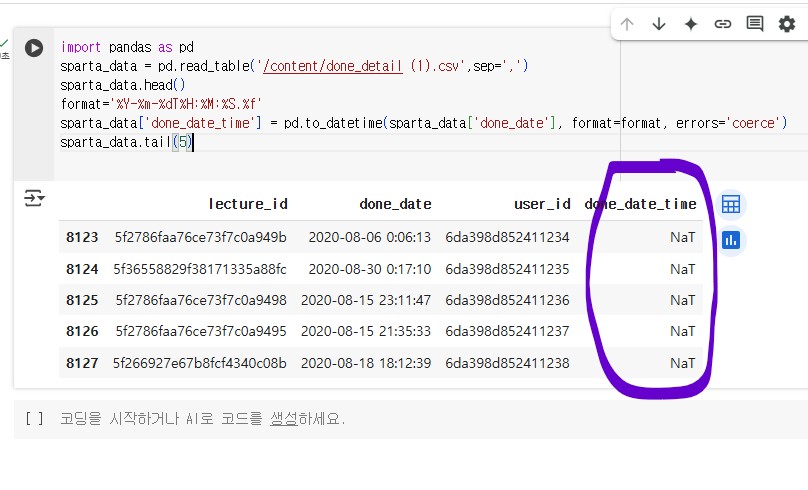
Task: Click user id 6da398d852411236
Action: click(508, 300)
